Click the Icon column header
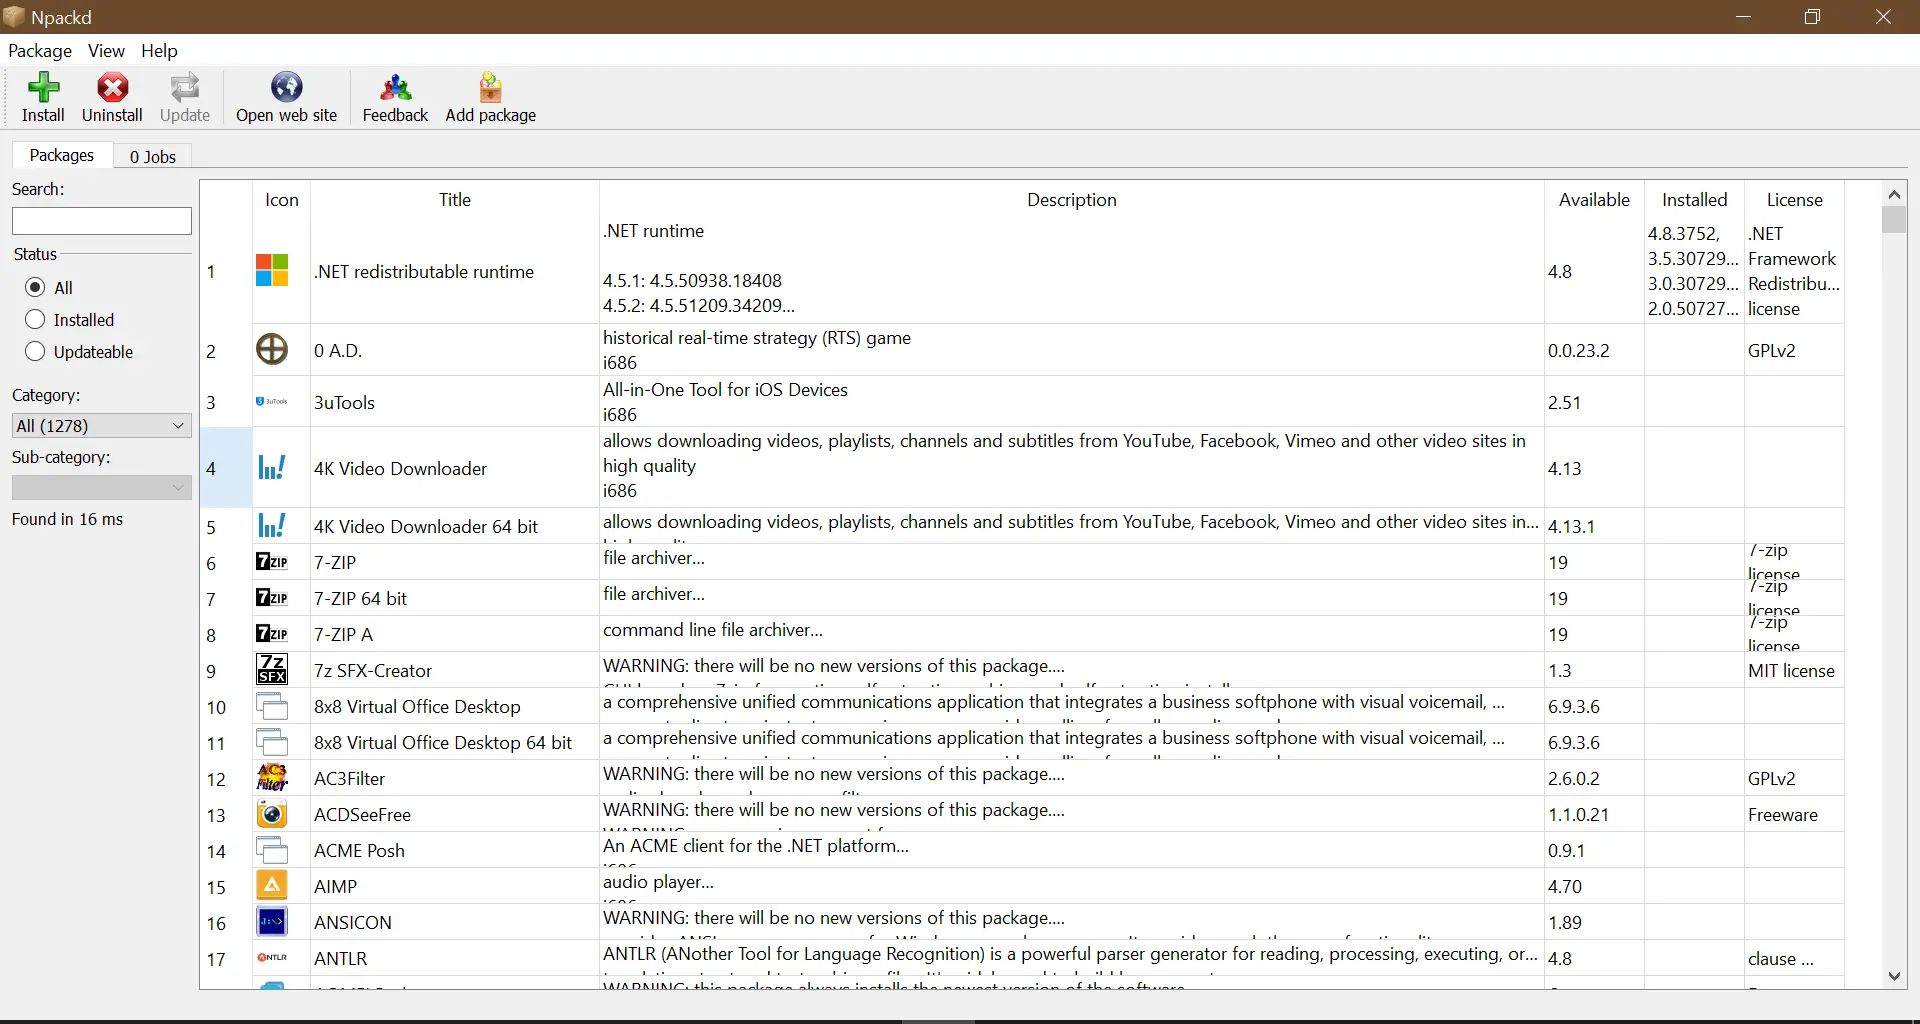 click(x=281, y=200)
